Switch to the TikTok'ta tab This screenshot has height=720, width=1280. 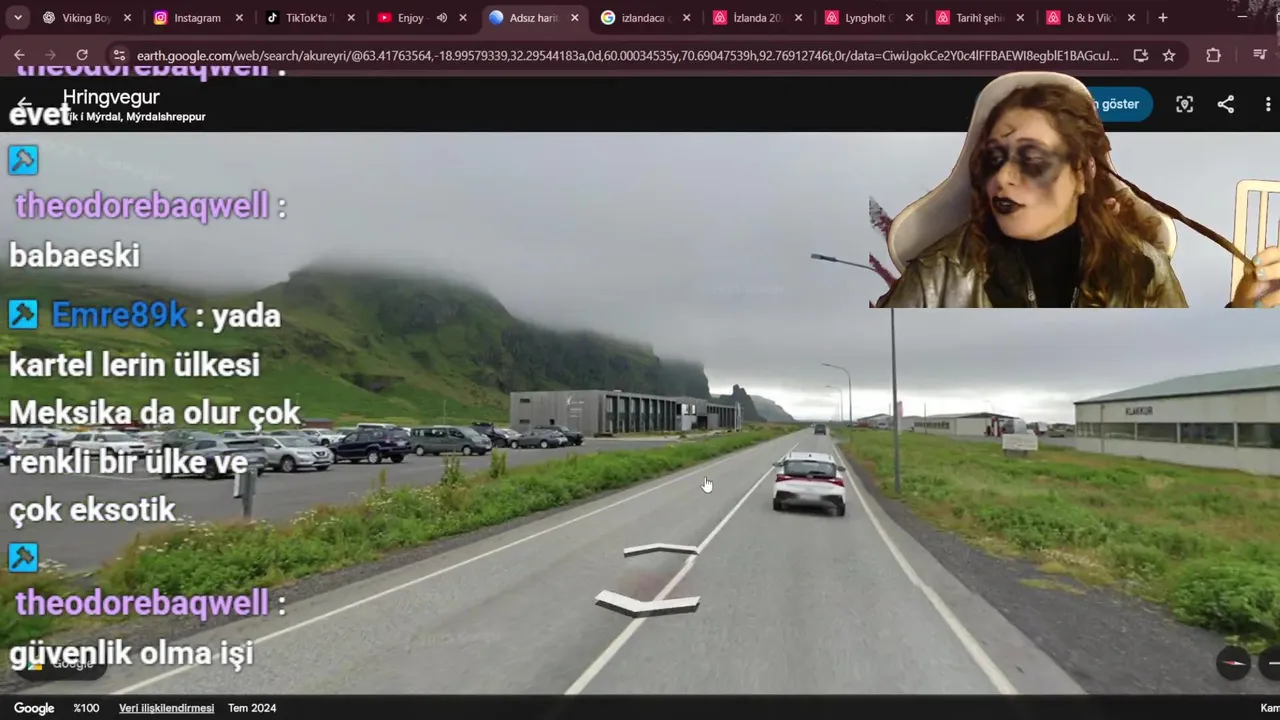(309, 18)
